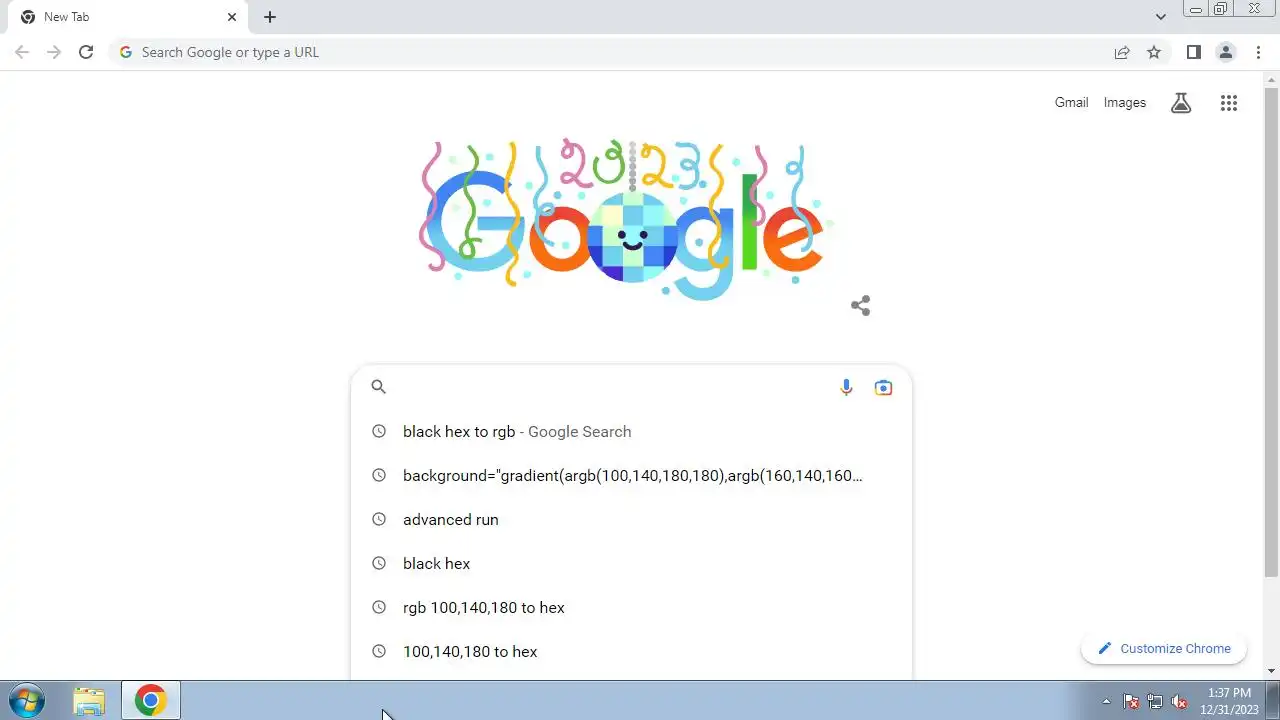Screen dimensions: 1280x720
Task: Open the Windows Start button
Action: (x=26, y=701)
